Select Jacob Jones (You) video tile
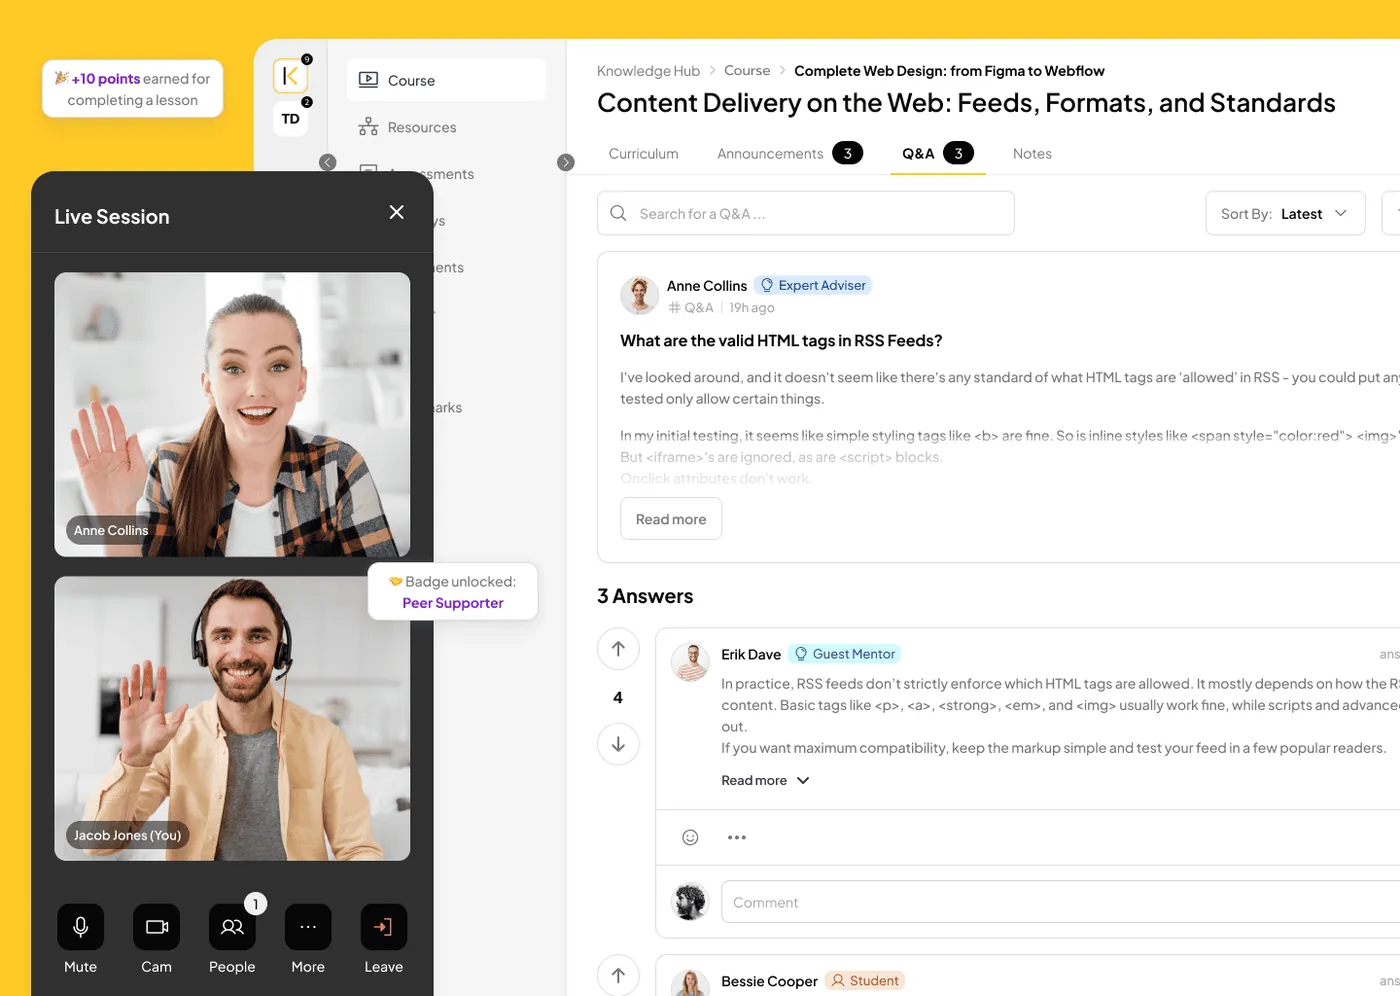 click(x=232, y=718)
